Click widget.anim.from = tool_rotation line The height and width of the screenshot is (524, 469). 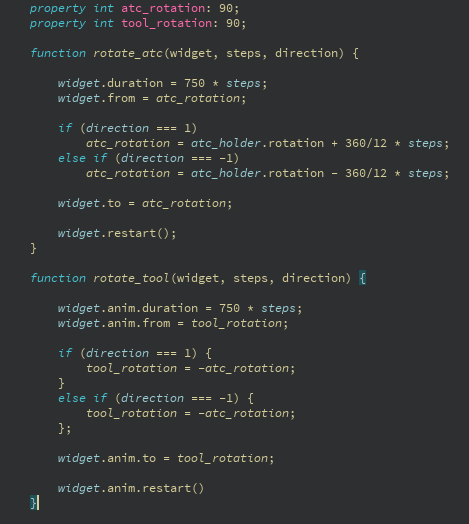[x=173, y=323]
